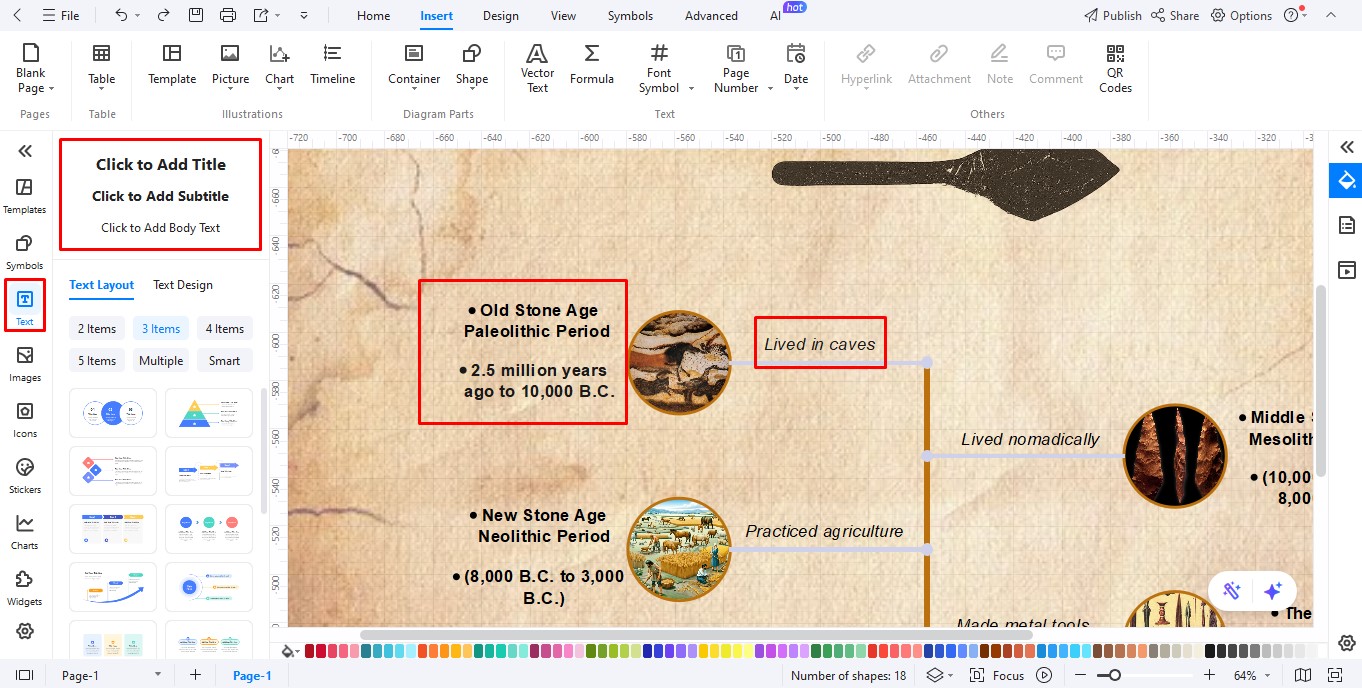Open the Symbols panel in the left sidebar

[x=24, y=248]
